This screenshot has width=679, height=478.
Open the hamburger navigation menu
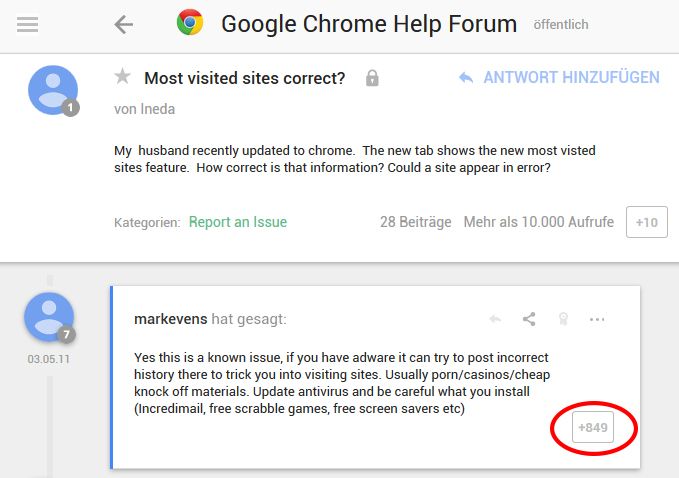(x=28, y=24)
